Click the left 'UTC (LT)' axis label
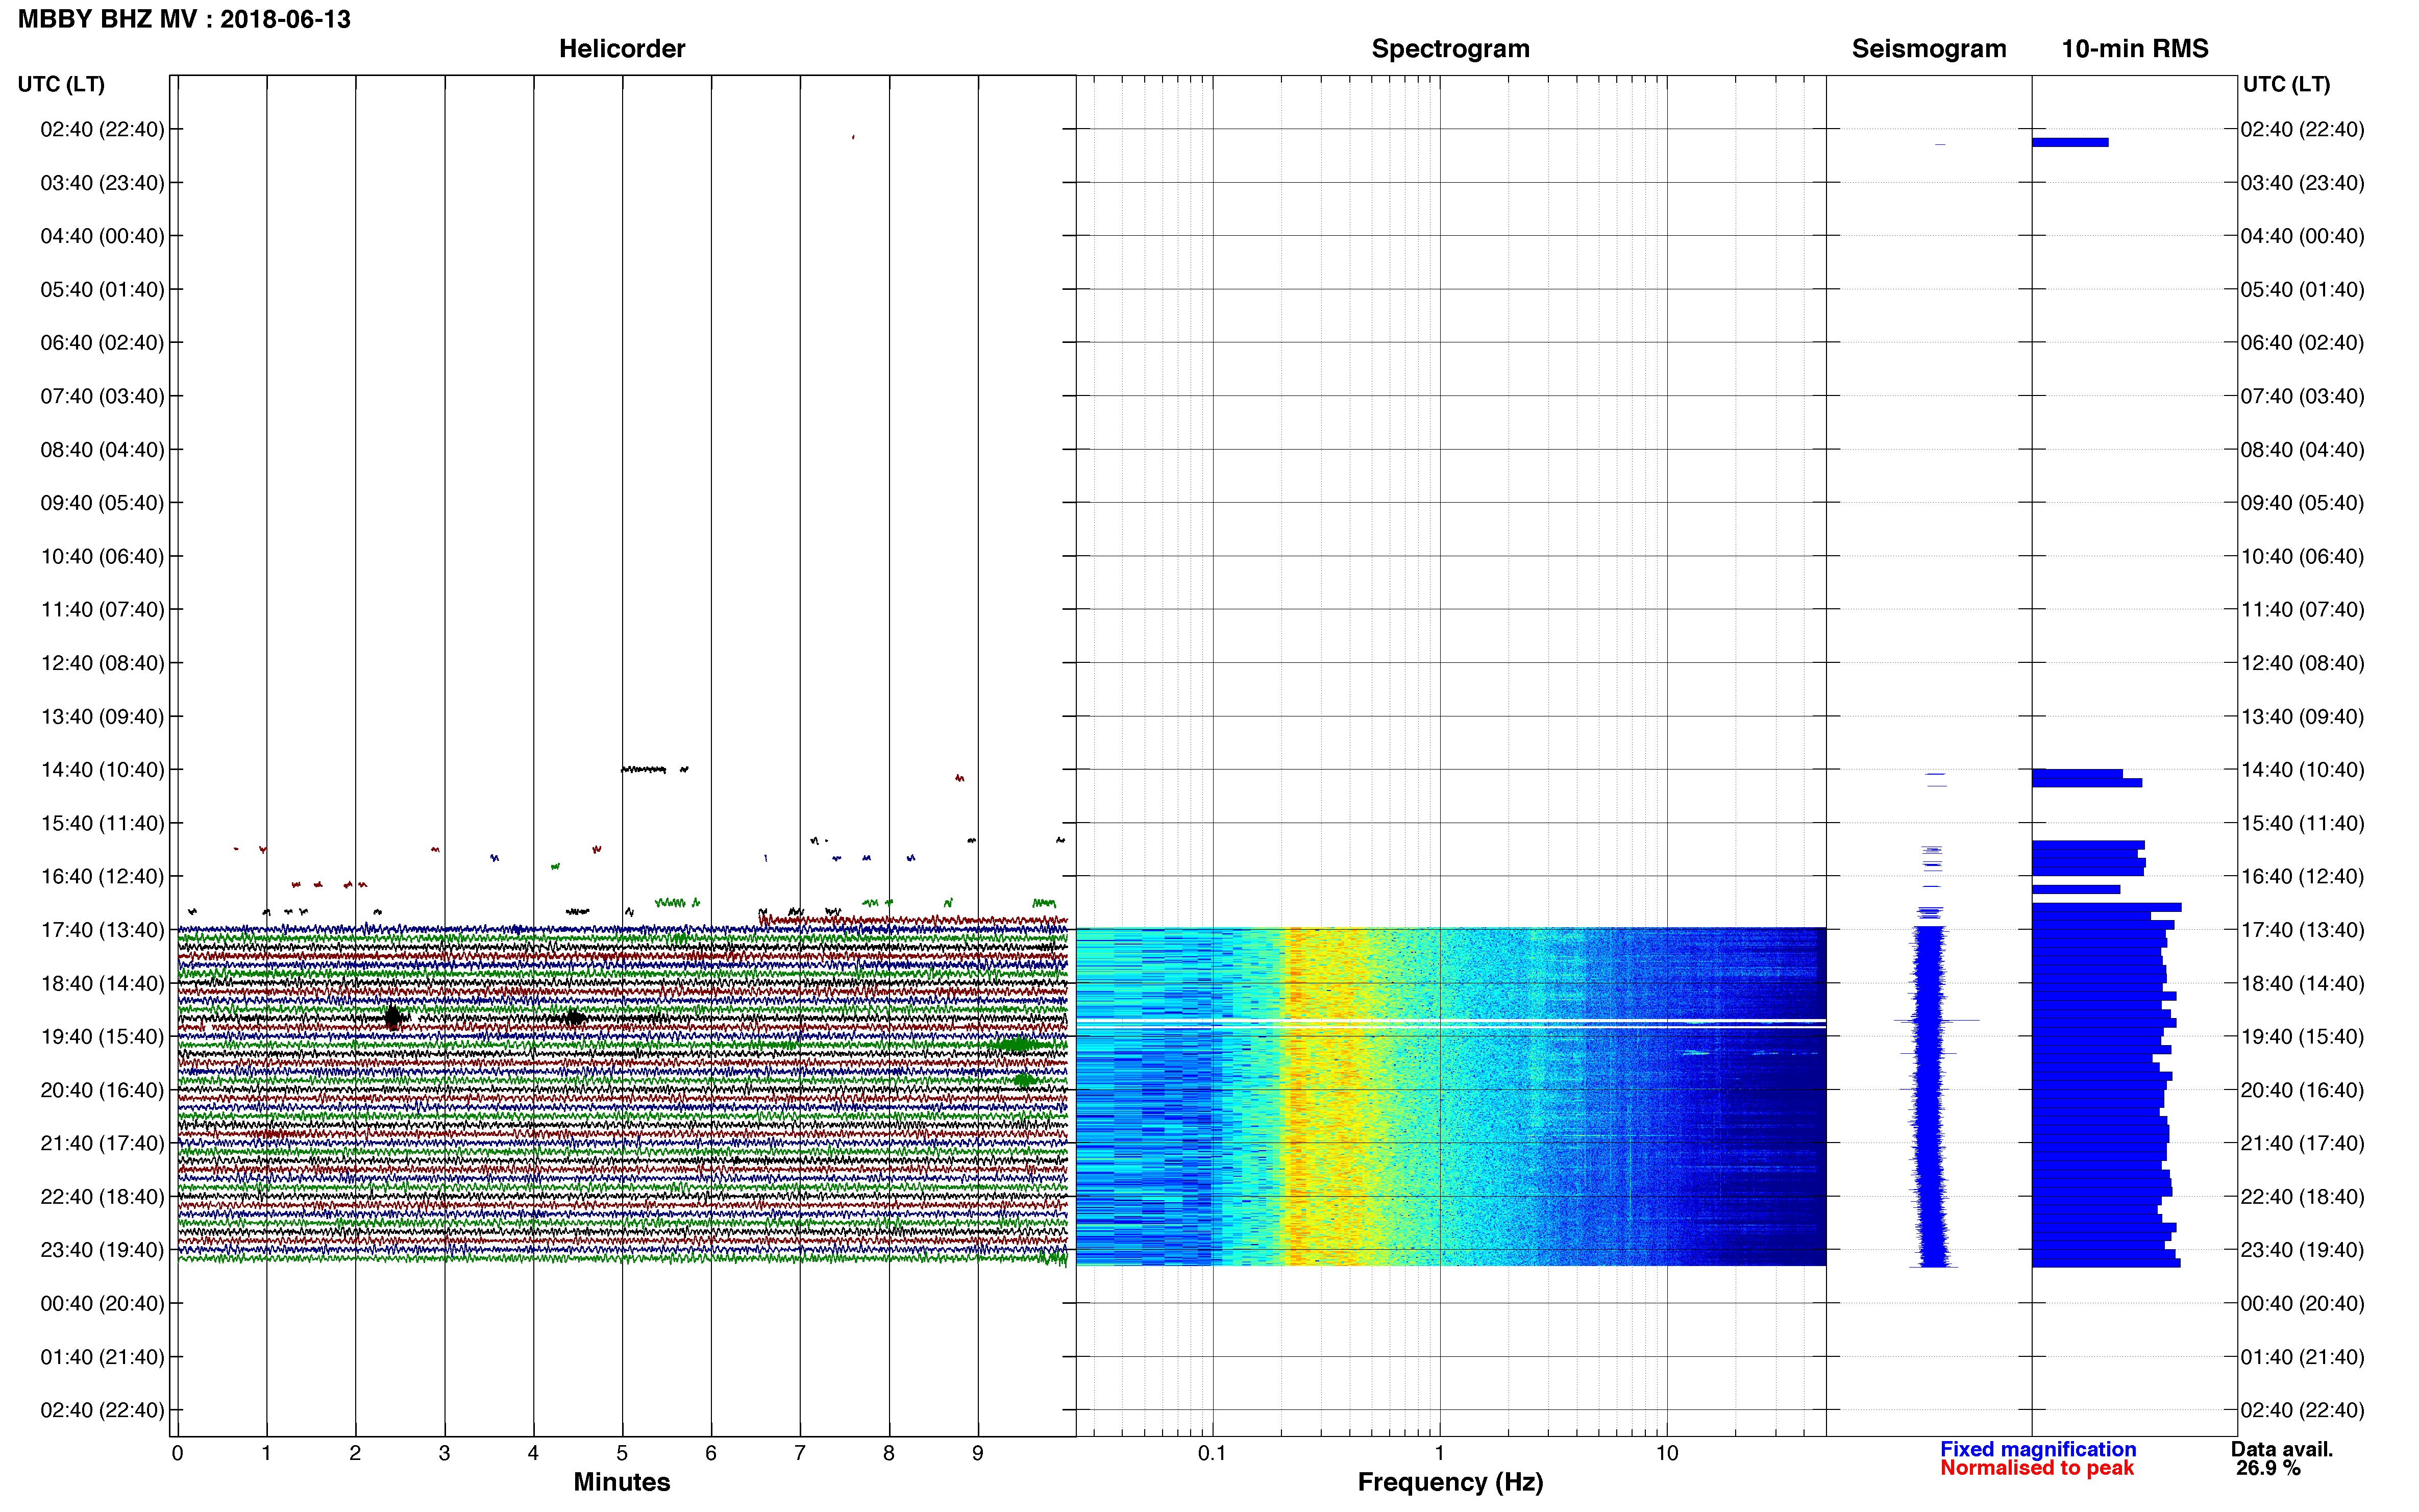The height and width of the screenshot is (1512, 2419). (x=61, y=84)
